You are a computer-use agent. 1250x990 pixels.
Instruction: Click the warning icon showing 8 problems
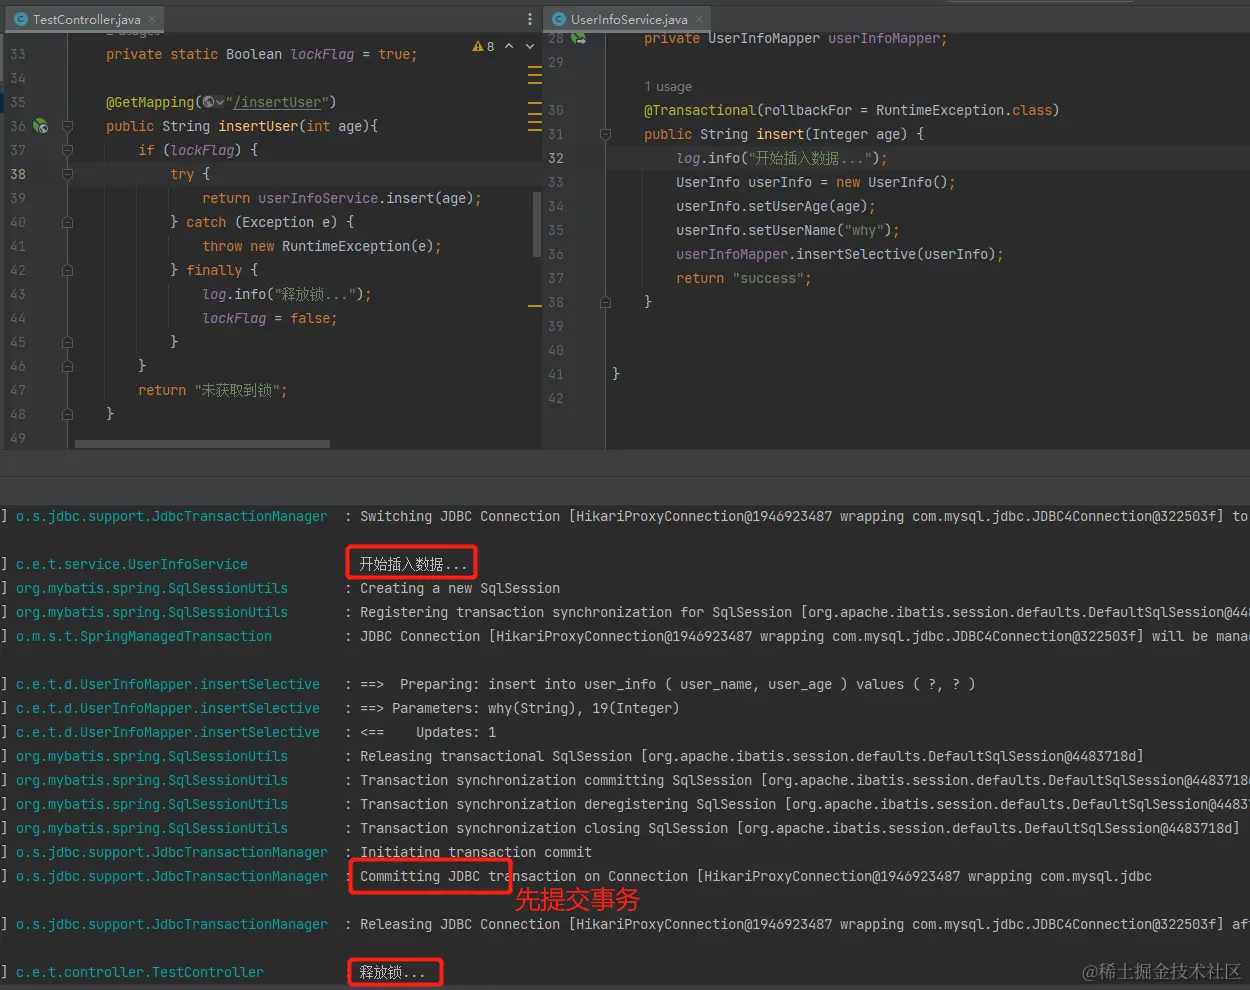point(478,46)
